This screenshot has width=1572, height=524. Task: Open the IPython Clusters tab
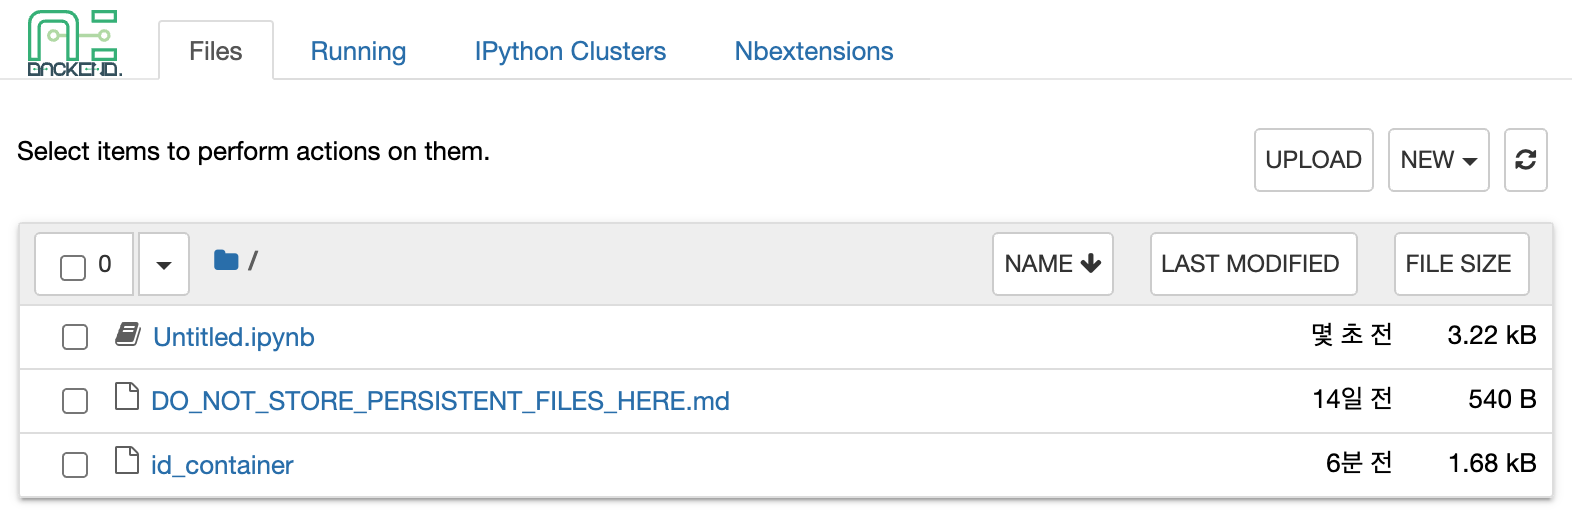point(570,51)
